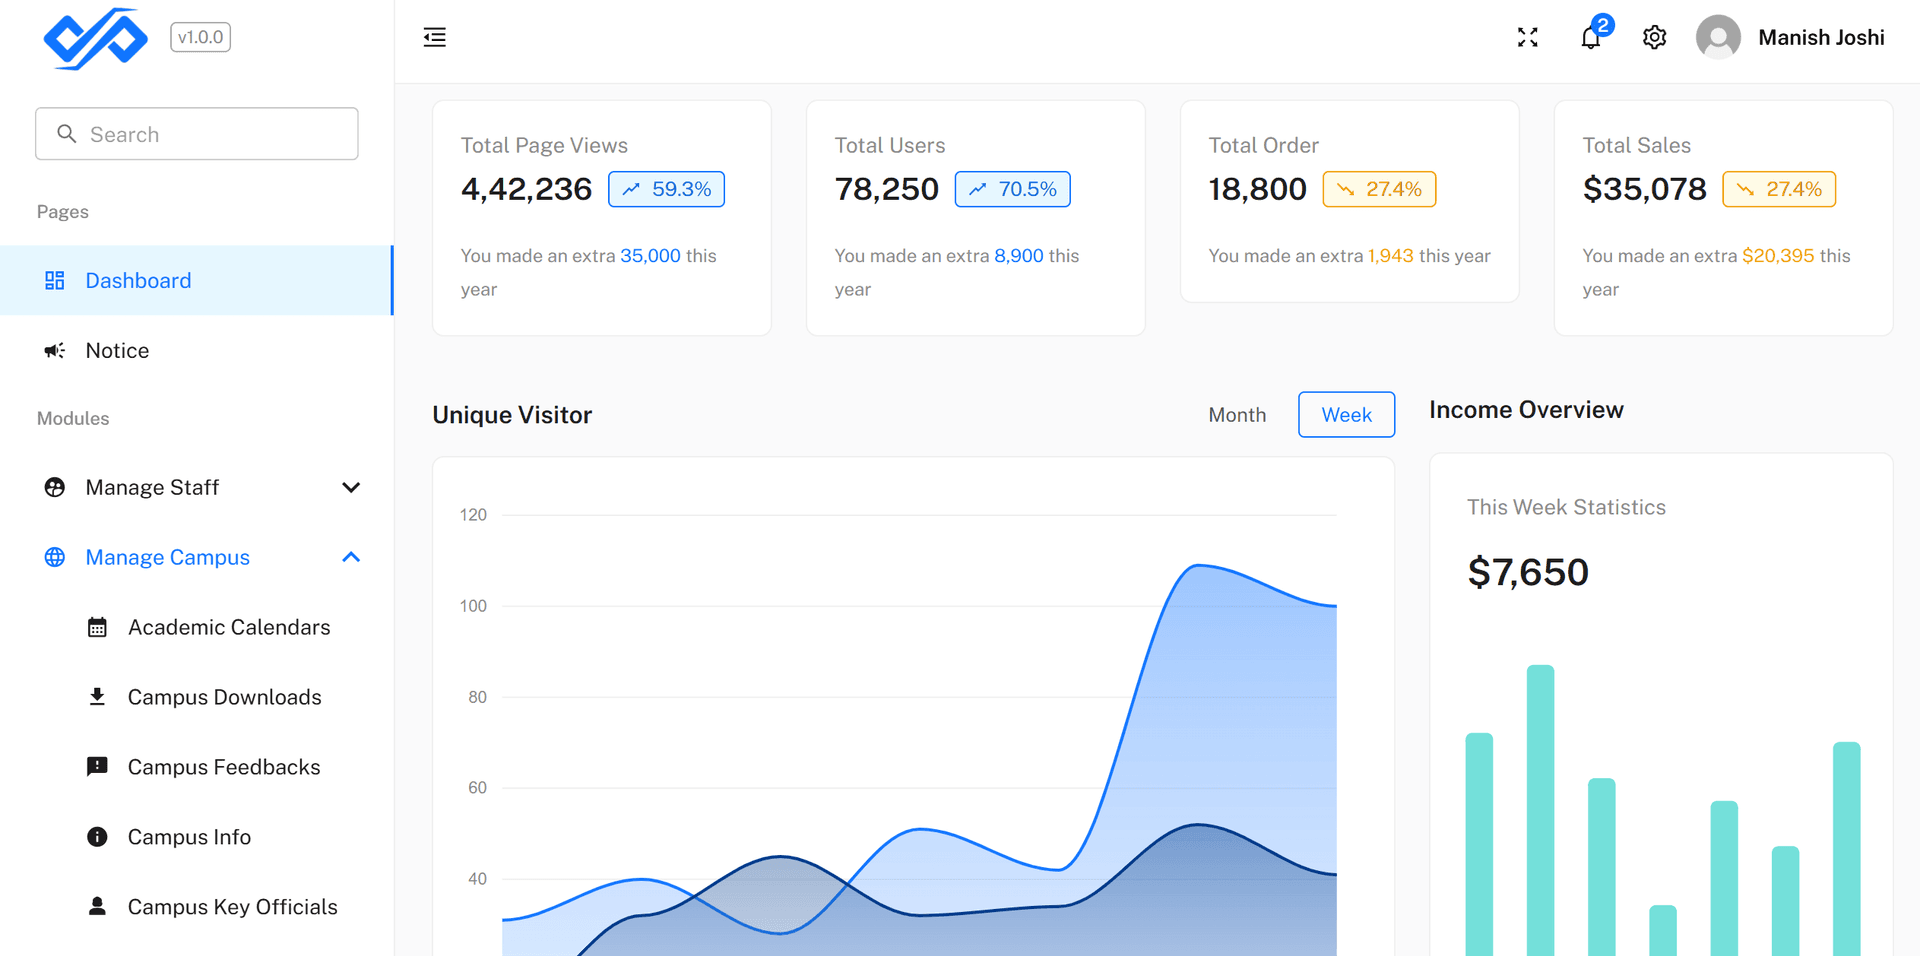The height and width of the screenshot is (956, 1920).
Task: Open Academic Calendars submenu item
Action: (197, 627)
